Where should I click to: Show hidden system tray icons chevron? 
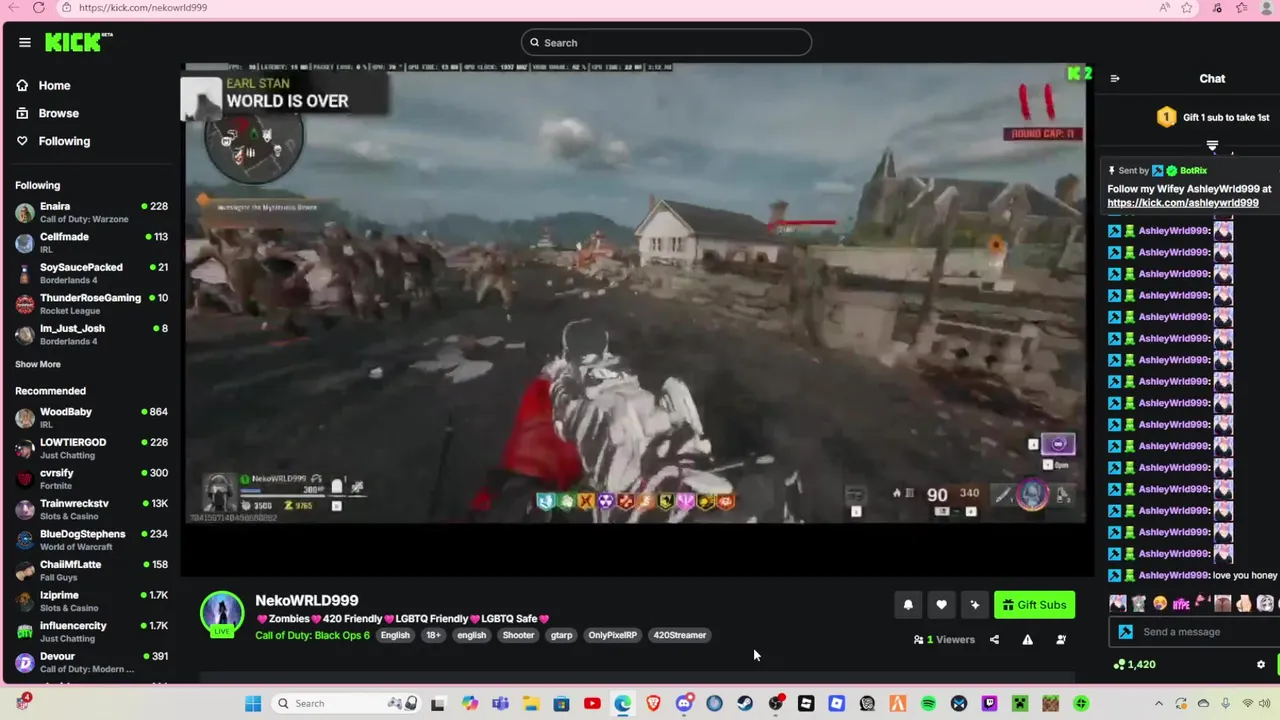tap(1159, 703)
